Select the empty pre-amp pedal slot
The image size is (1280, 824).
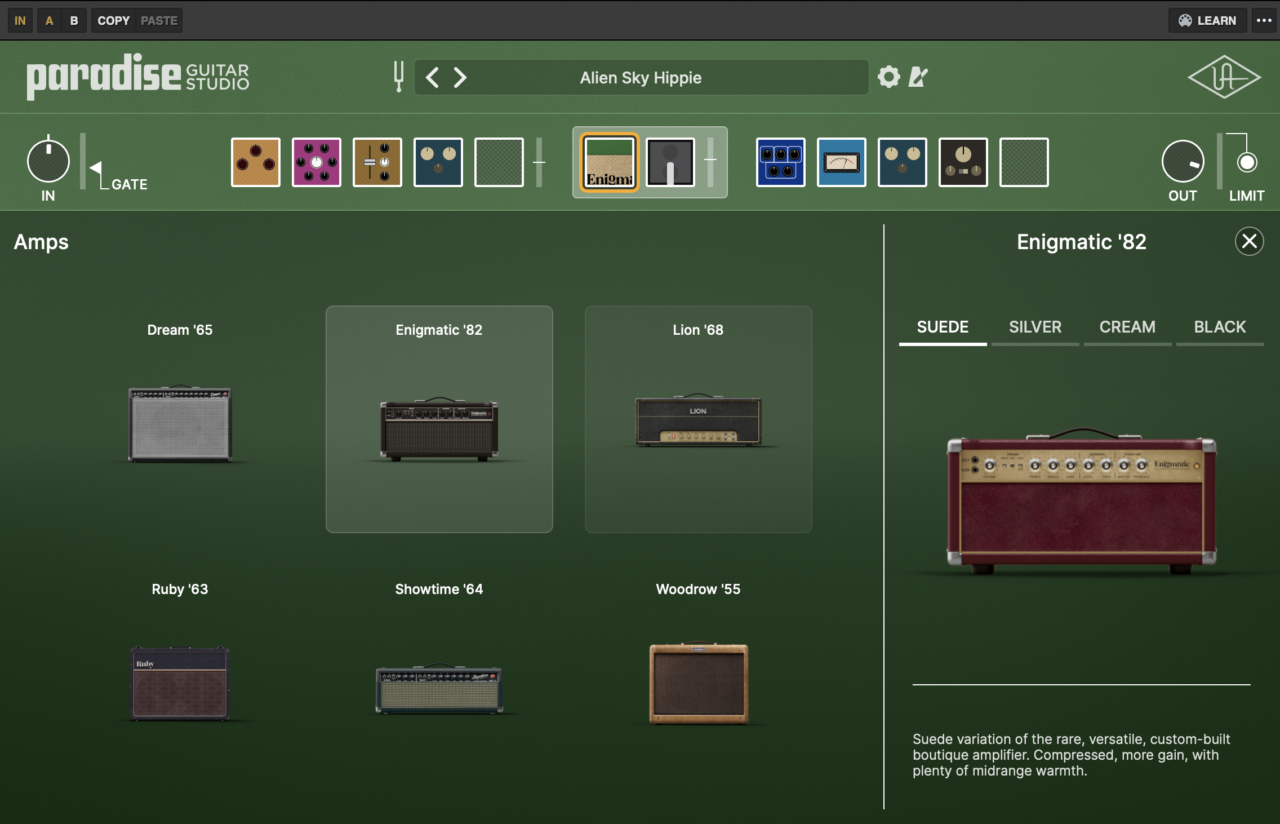(x=499, y=162)
